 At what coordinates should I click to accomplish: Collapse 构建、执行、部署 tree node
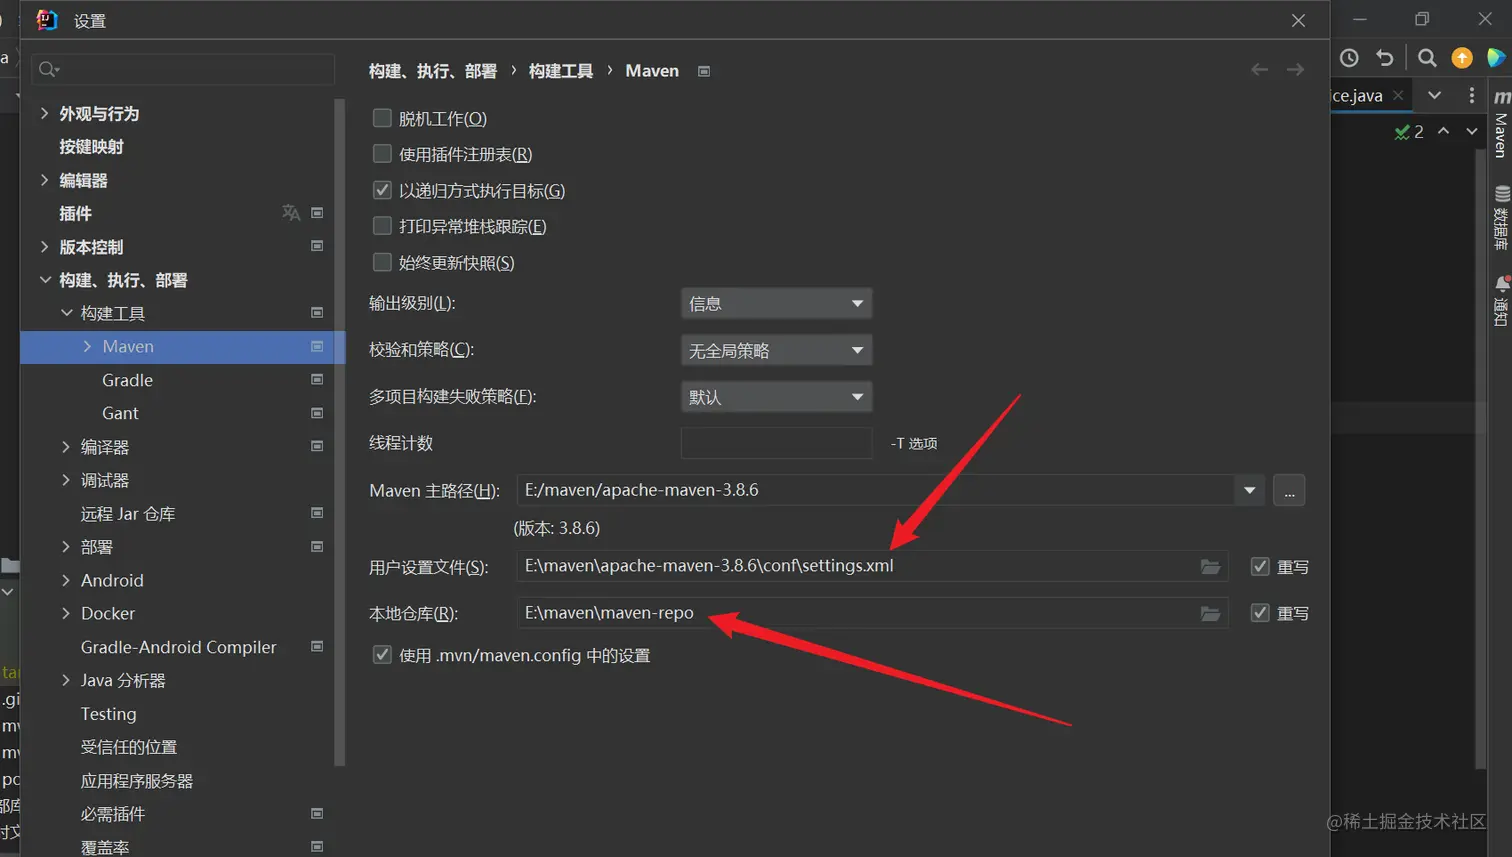coord(45,280)
